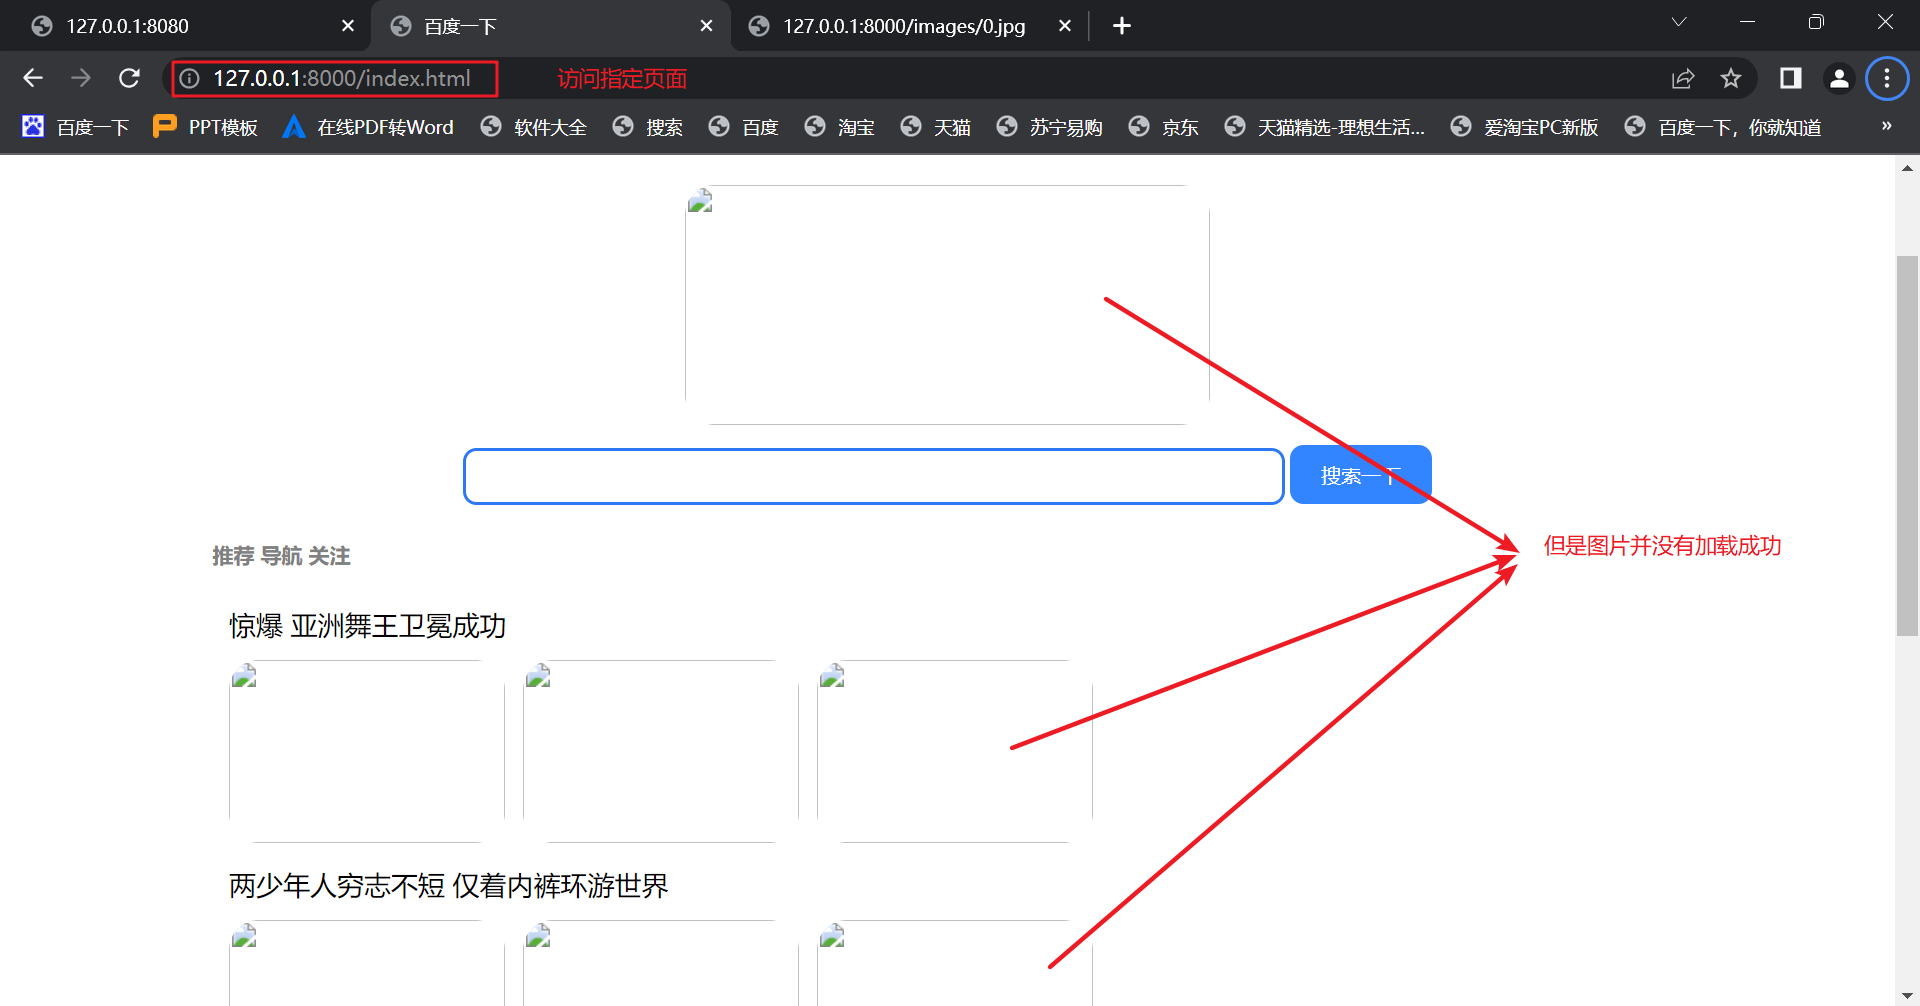Select the 推荐 navigation item
This screenshot has height=1006, width=1920.
click(x=233, y=556)
